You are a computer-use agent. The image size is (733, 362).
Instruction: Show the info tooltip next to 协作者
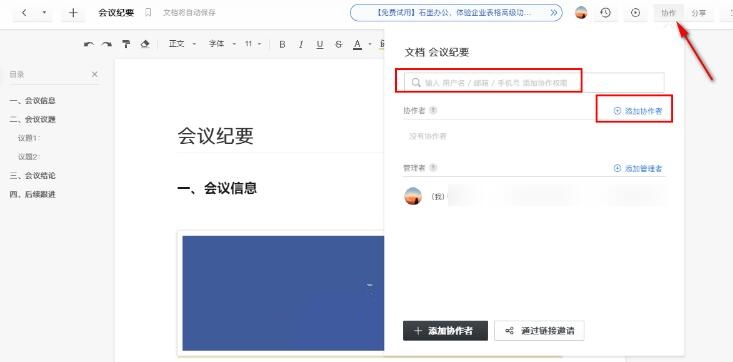433,111
